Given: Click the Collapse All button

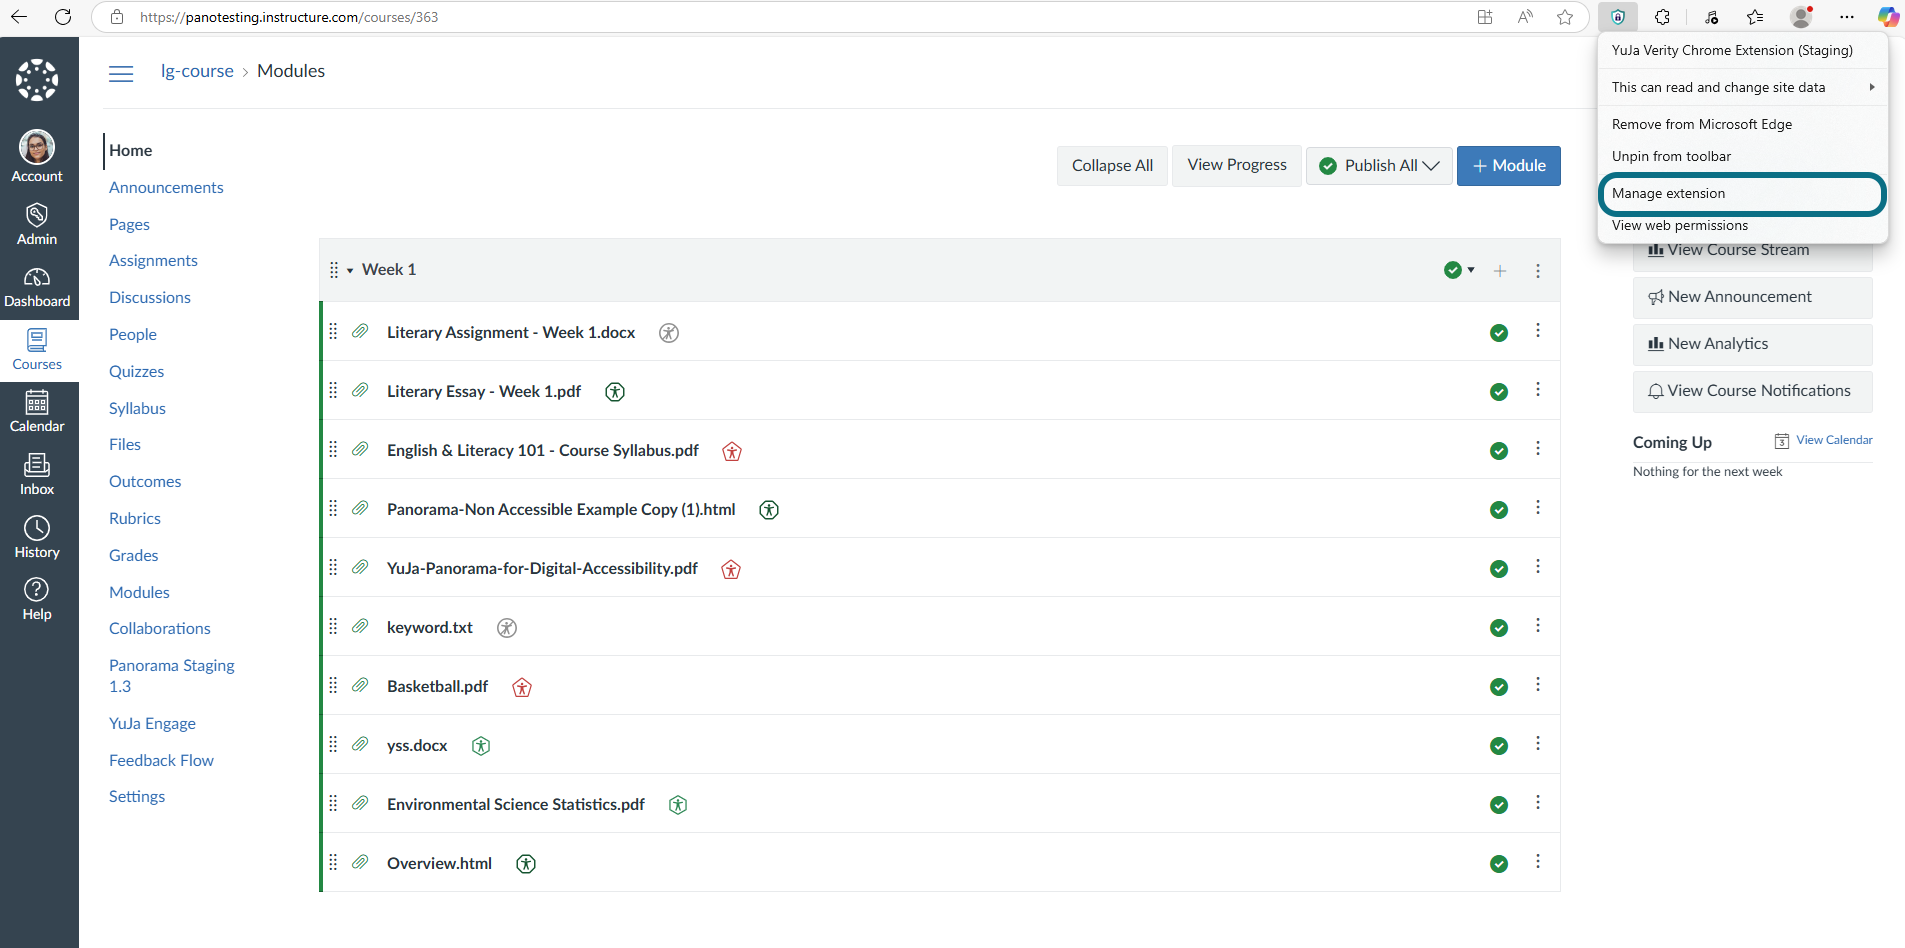Looking at the screenshot, I should pos(1112,166).
